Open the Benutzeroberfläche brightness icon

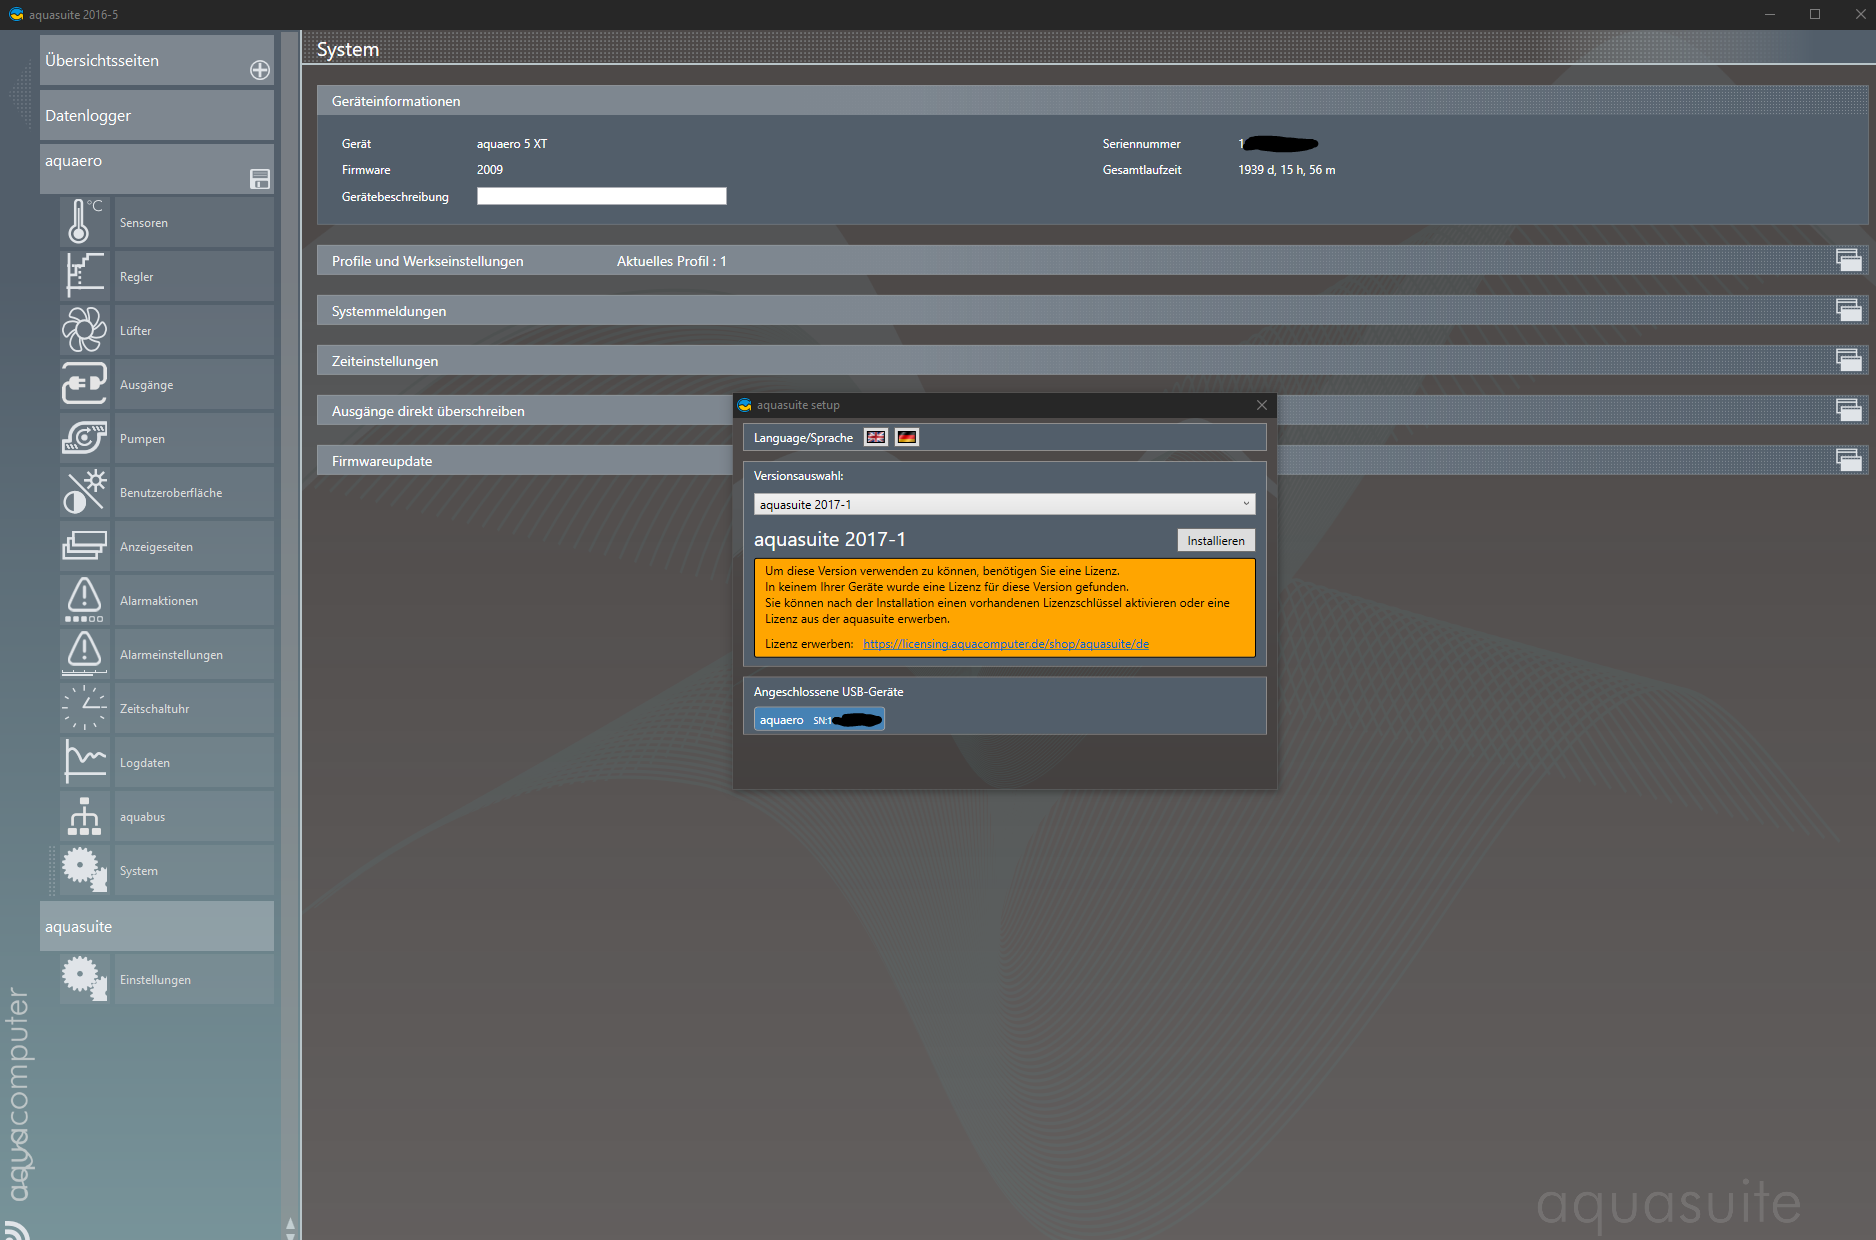[x=84, y=492]
